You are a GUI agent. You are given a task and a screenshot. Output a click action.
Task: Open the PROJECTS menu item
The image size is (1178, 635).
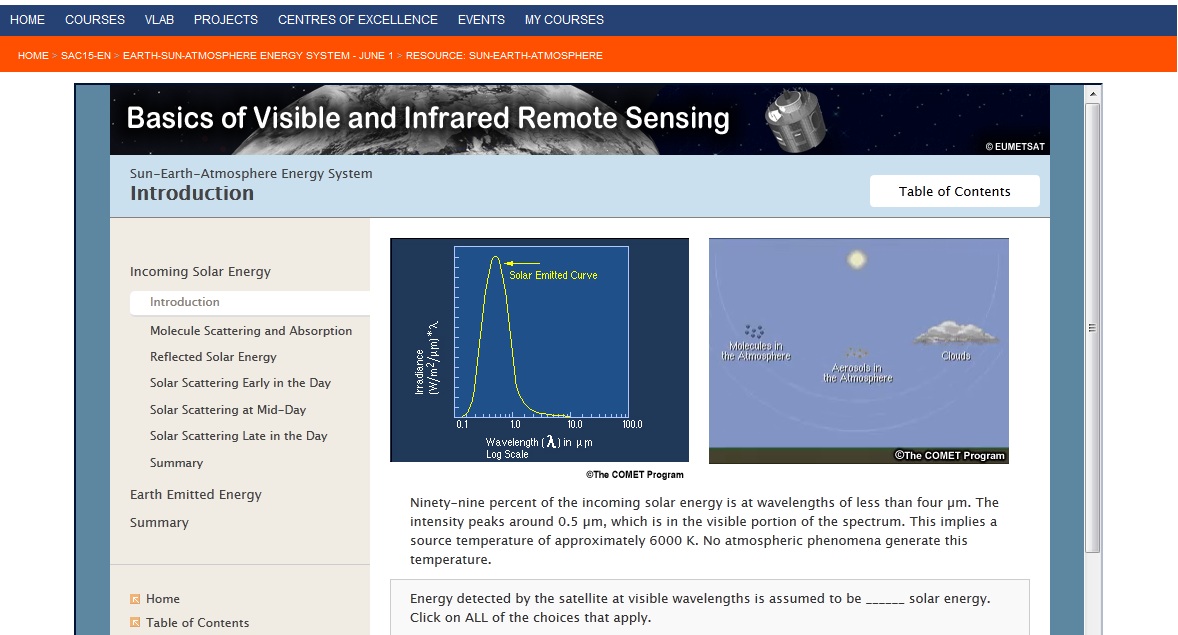pyautogui.click(x=225, y=20)
